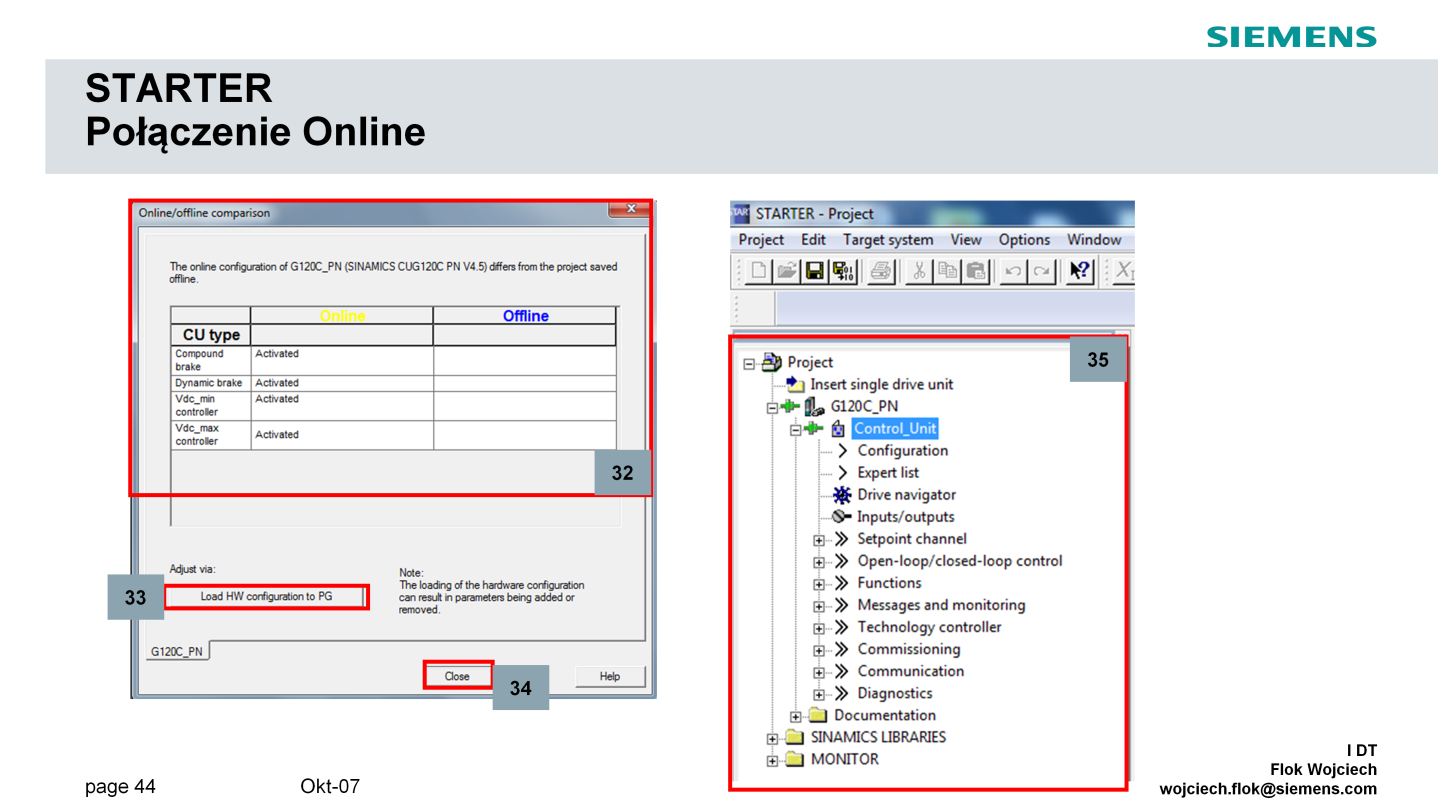Click the CU type row header
Image resolution: width=1438 pixels, height=809 pixels.
point(211,335)
